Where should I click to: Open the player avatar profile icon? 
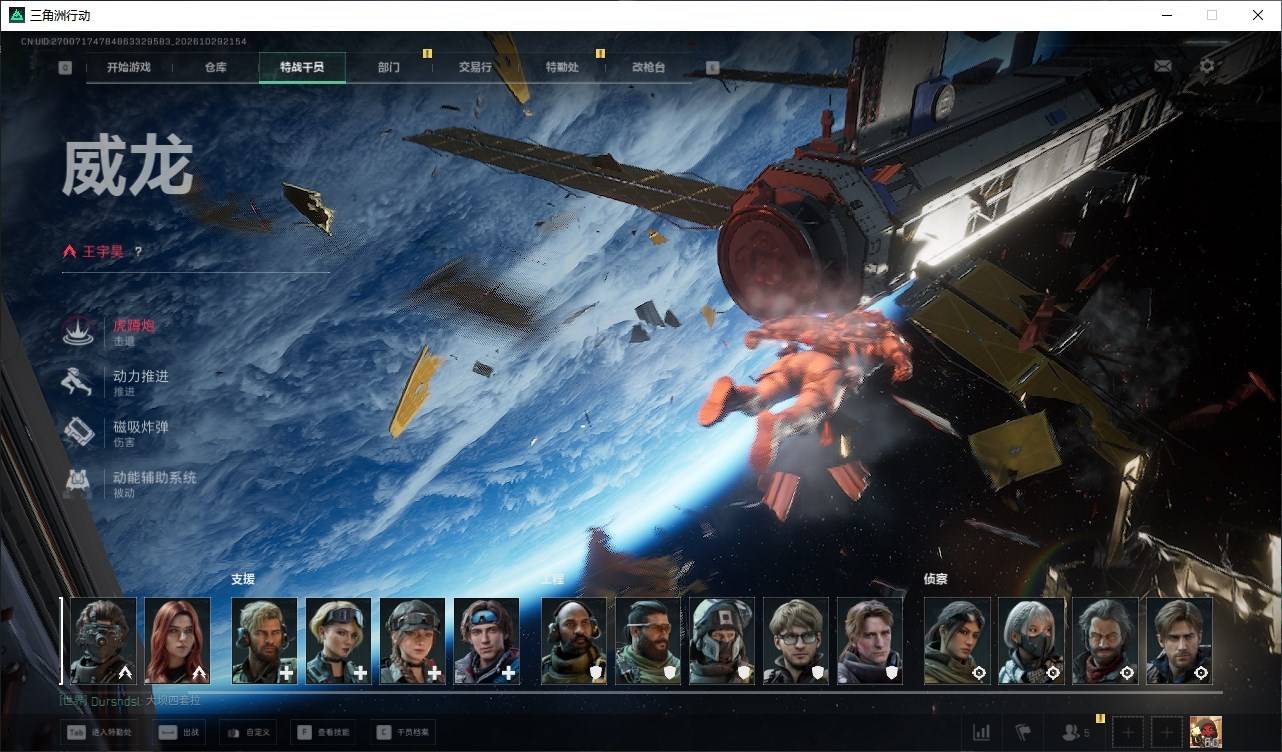click(1206, 732)
